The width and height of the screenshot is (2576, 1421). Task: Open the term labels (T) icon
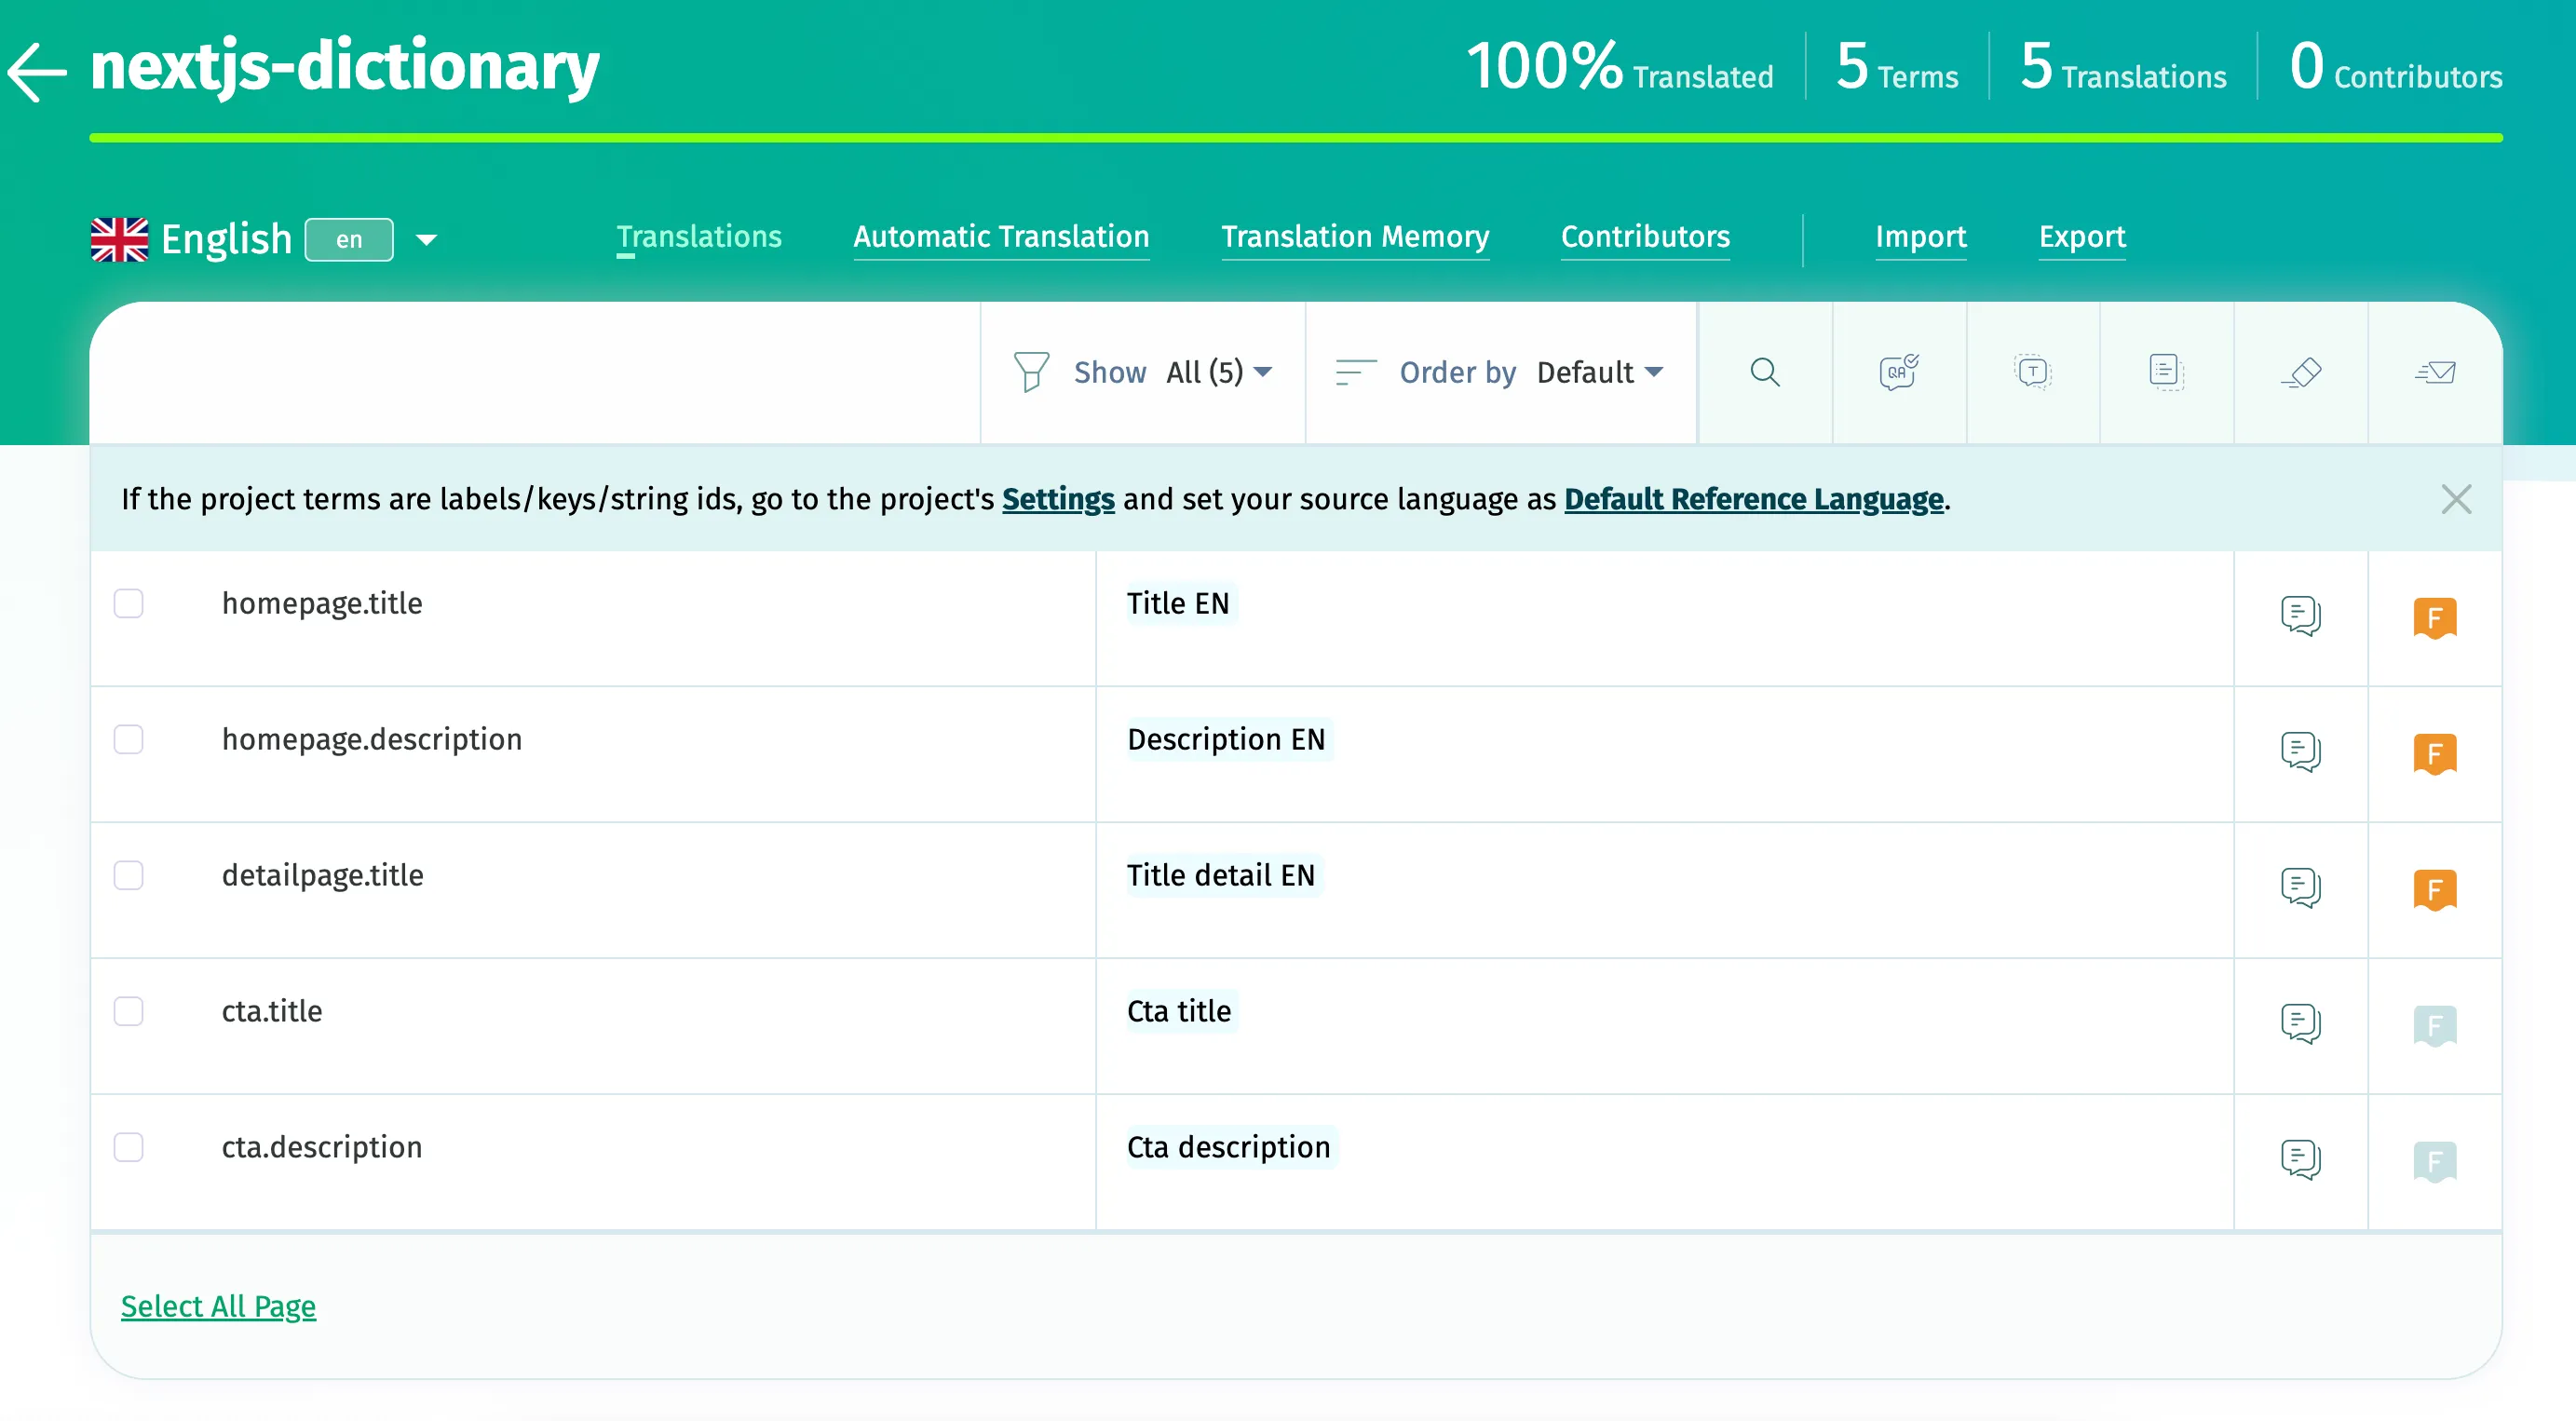tap(2032, 372)
